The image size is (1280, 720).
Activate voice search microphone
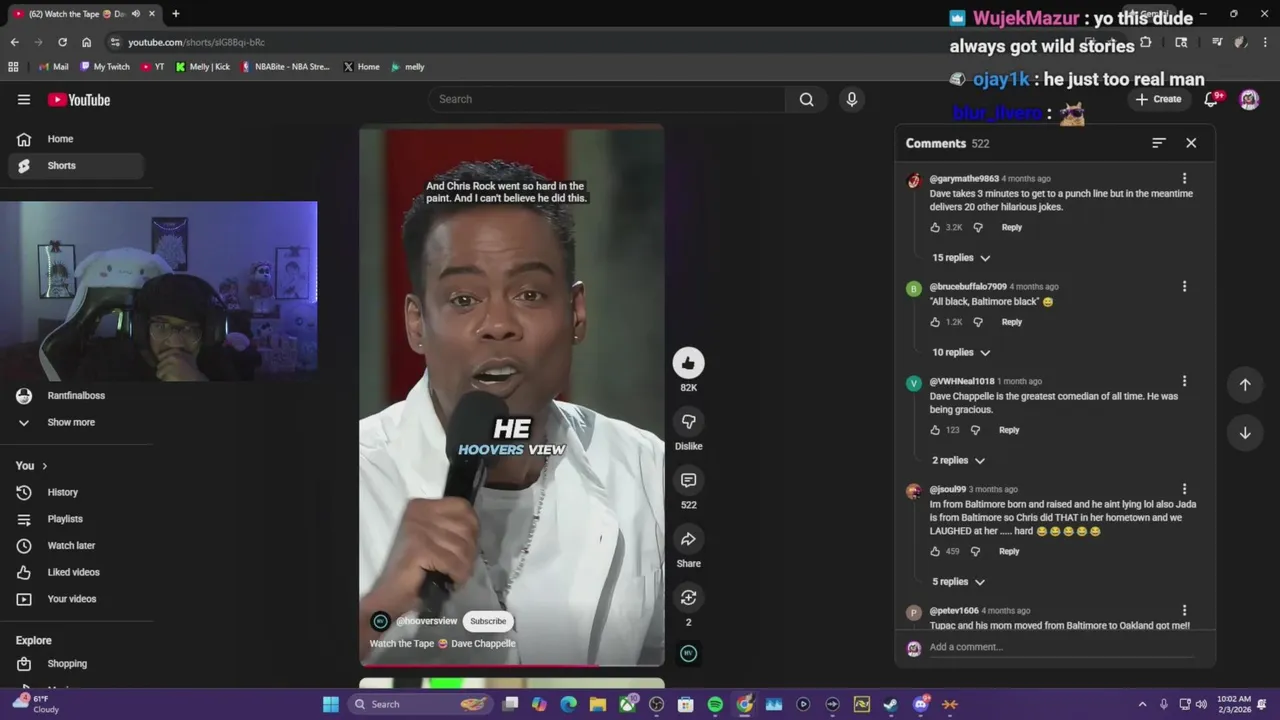point(852,99)
